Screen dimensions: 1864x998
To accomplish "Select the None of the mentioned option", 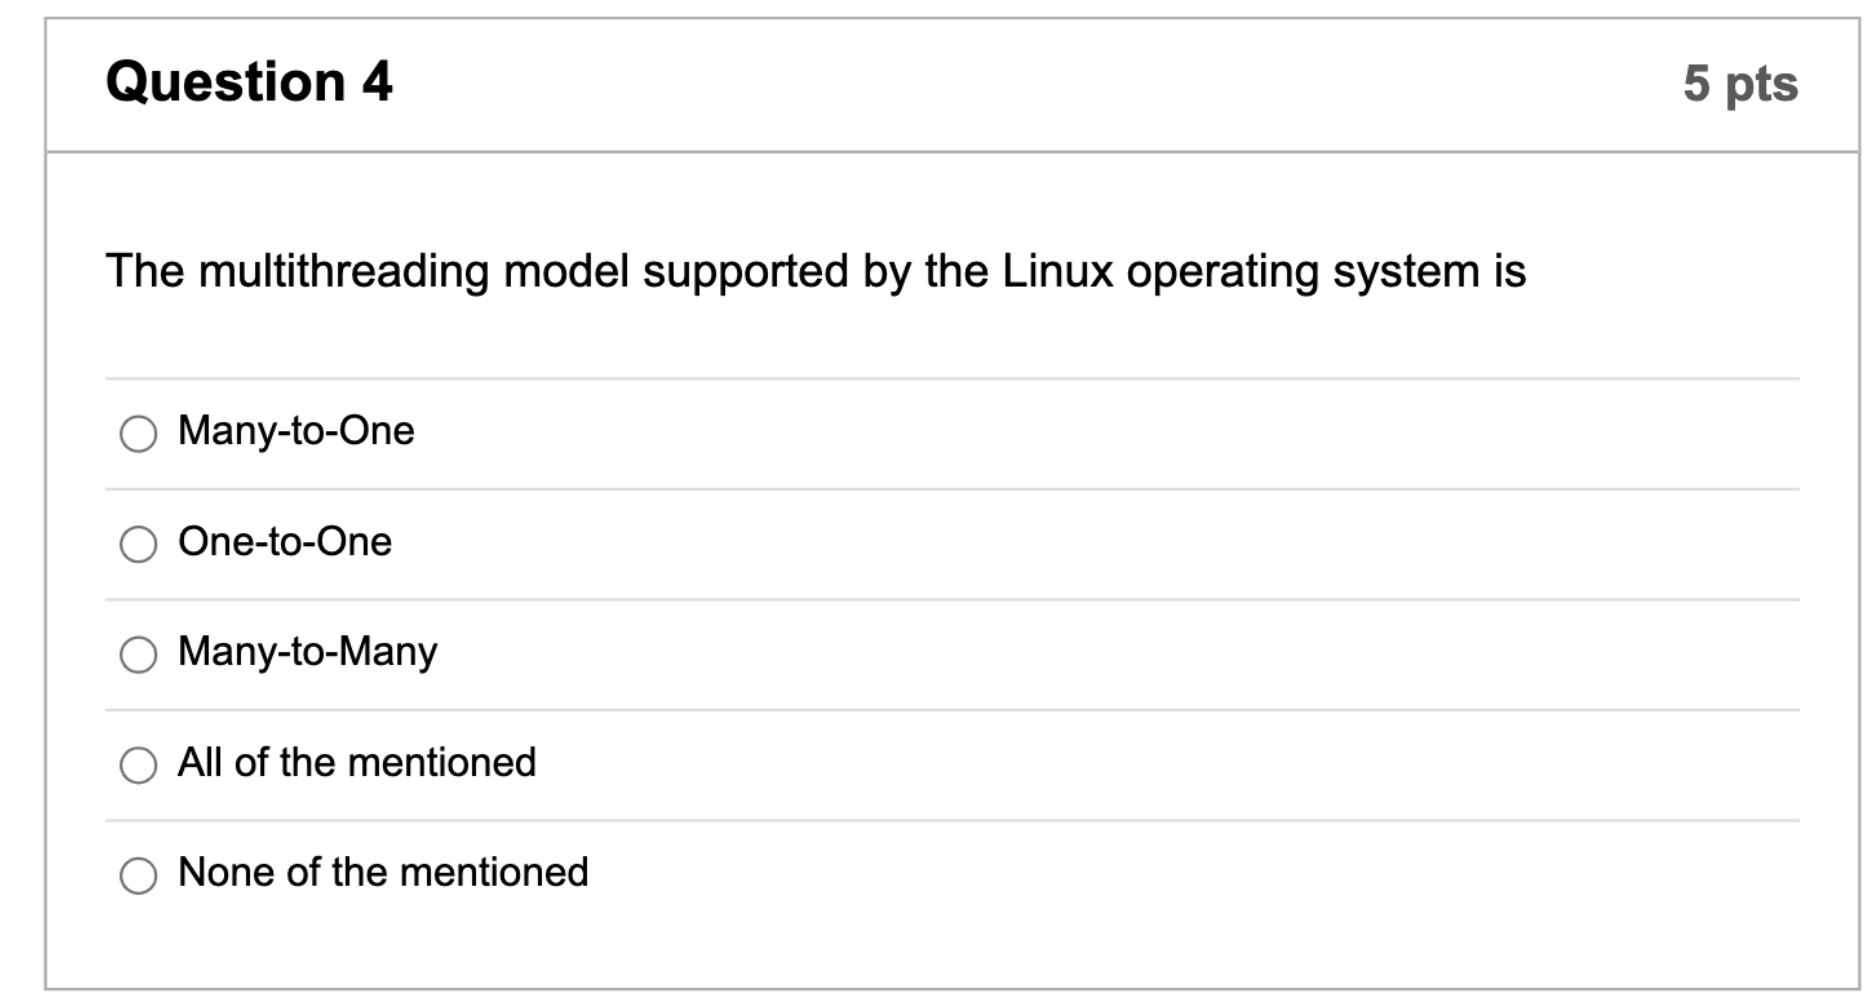I will (x=137, y=873).
